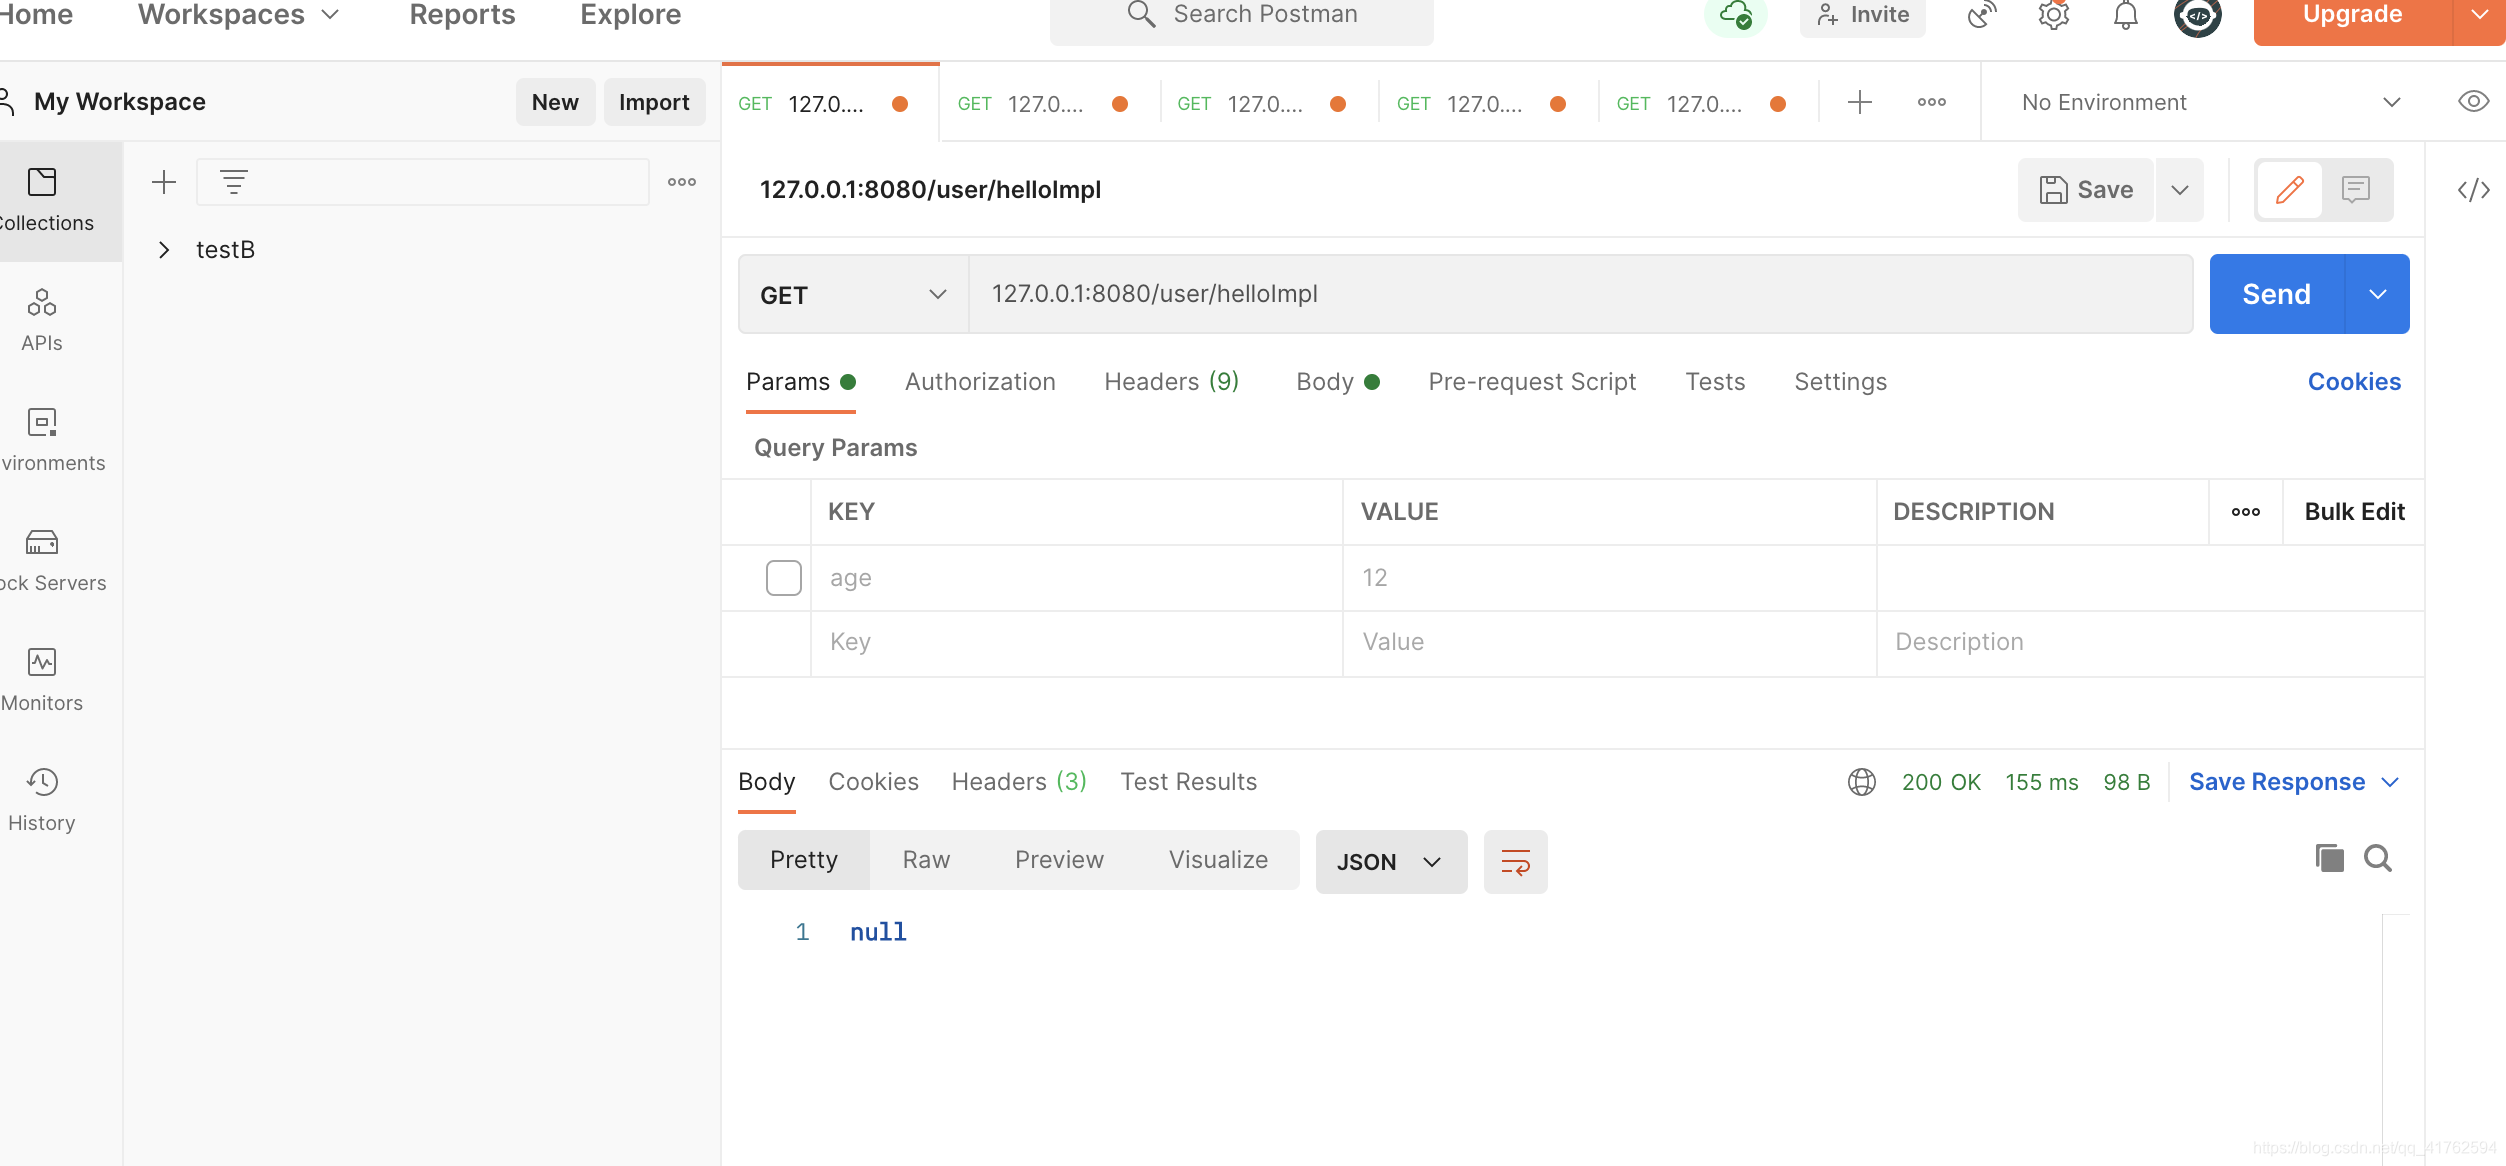Viewport: 2506px width, 1166px height.
Task: Switch to the request Headers (9) tab
Action: [1171, 382]
